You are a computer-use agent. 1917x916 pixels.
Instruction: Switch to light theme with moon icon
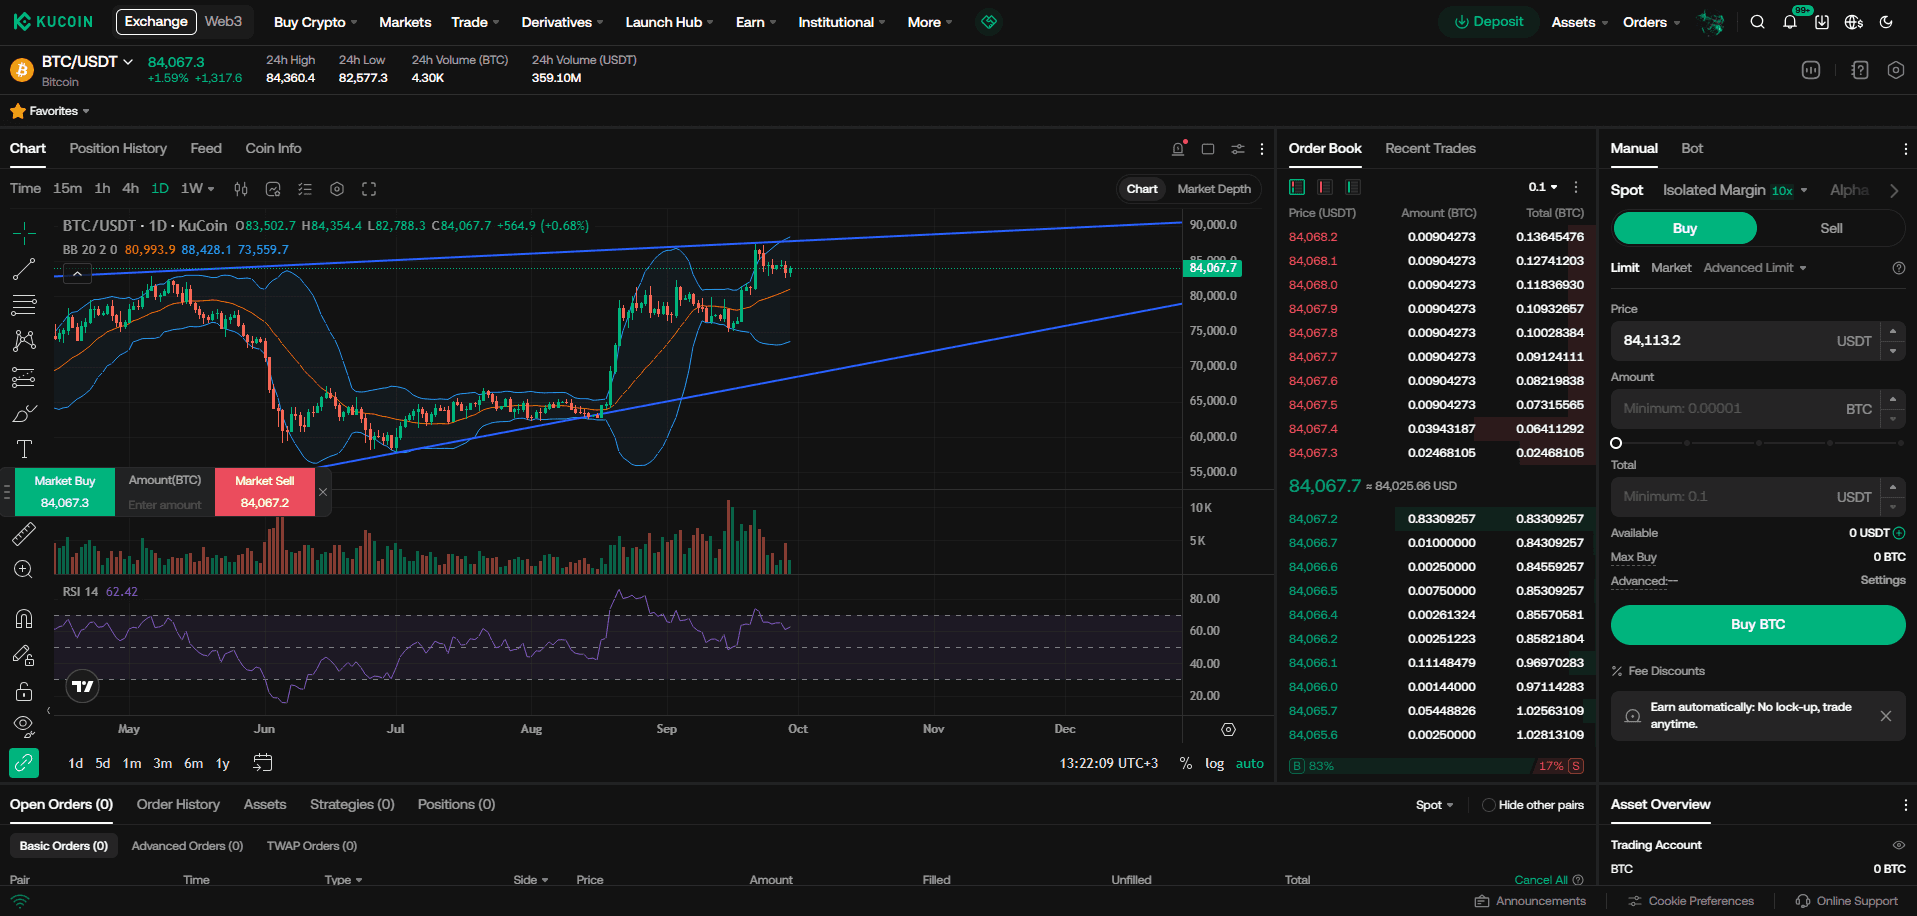coord(1886,22)
